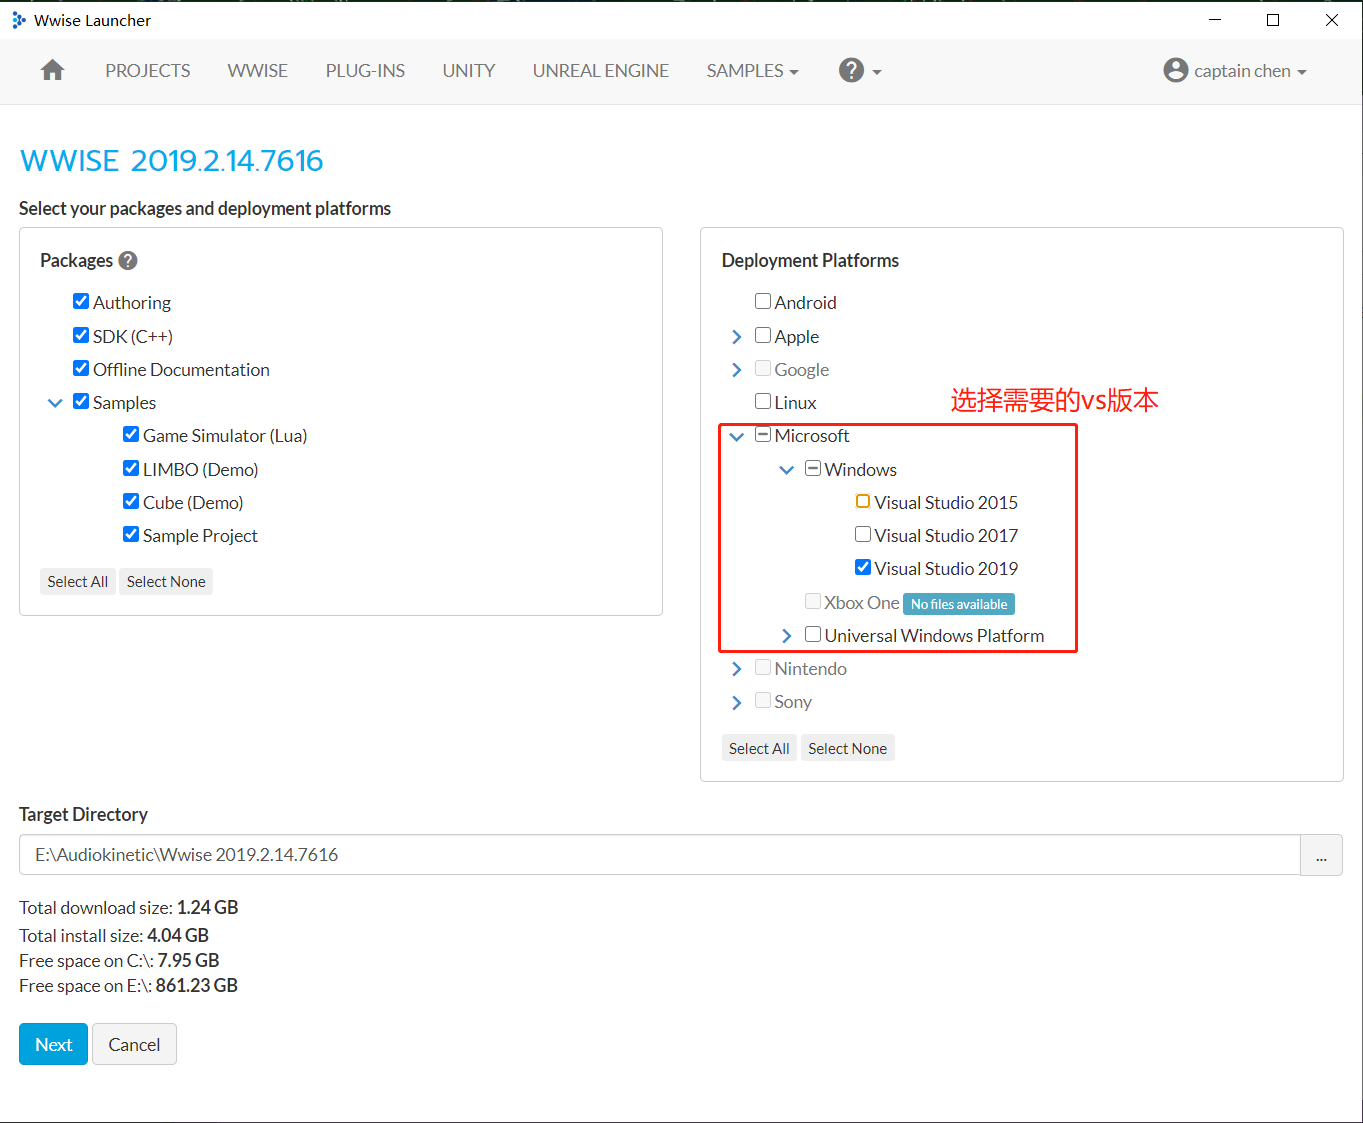Toggle the Microsoft checkbox

click(763, 434)
